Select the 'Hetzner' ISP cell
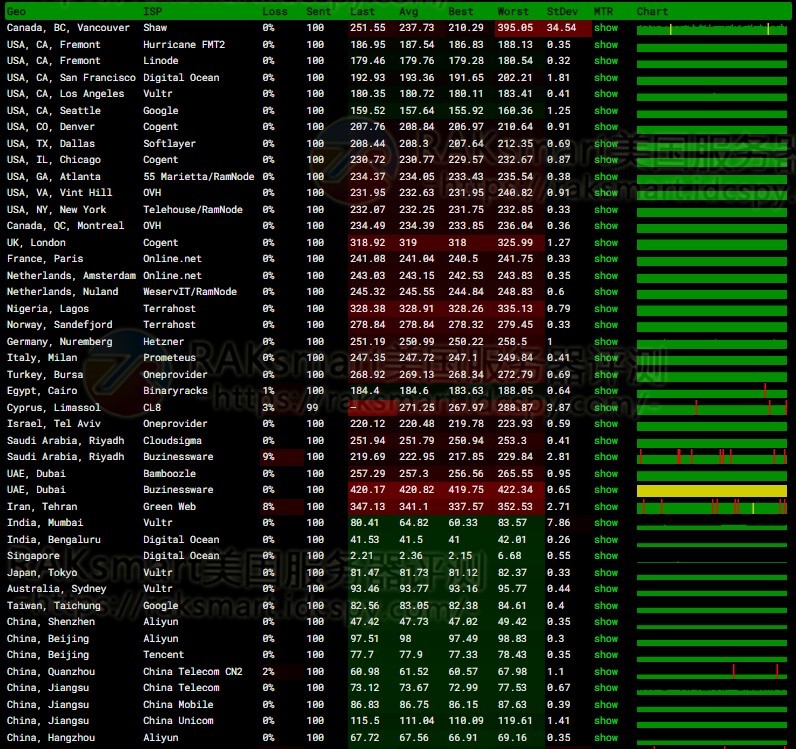Viewport: 796px width, 749px height. pos(163,342)
